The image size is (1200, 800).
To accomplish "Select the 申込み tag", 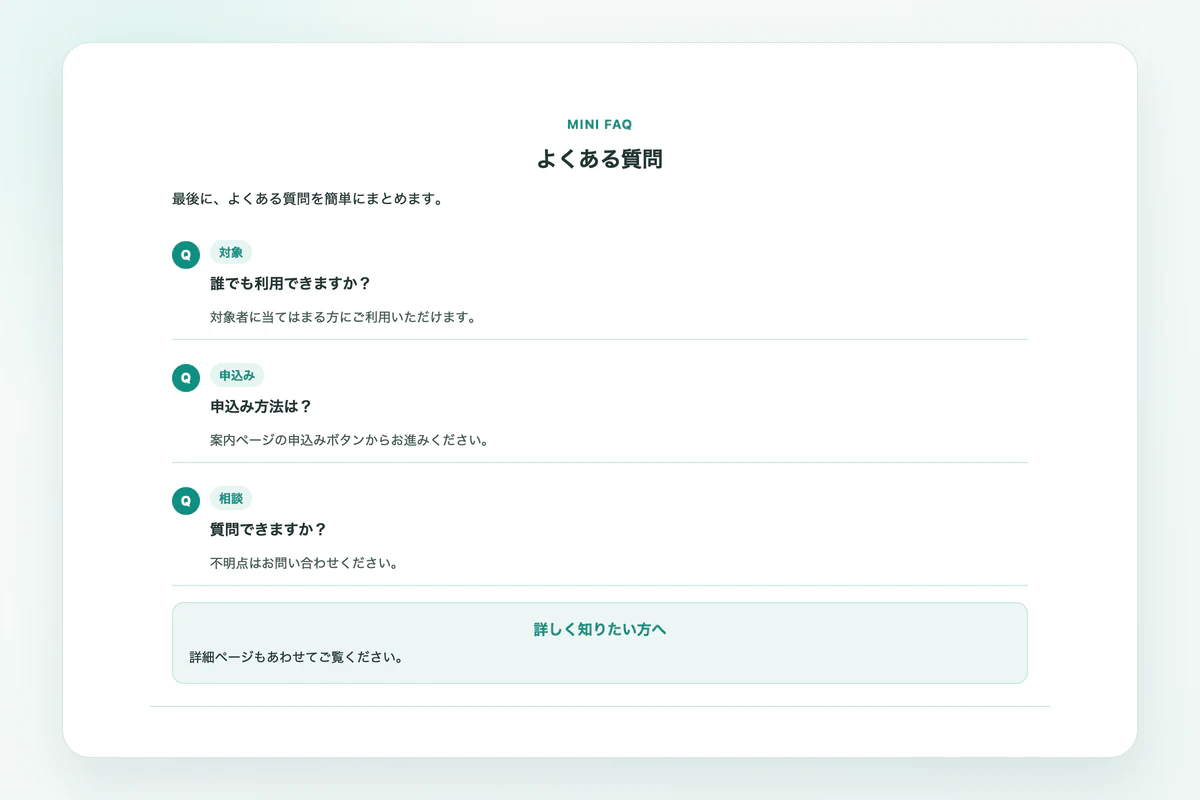I will pyautogui.click(x=237, y=375).
